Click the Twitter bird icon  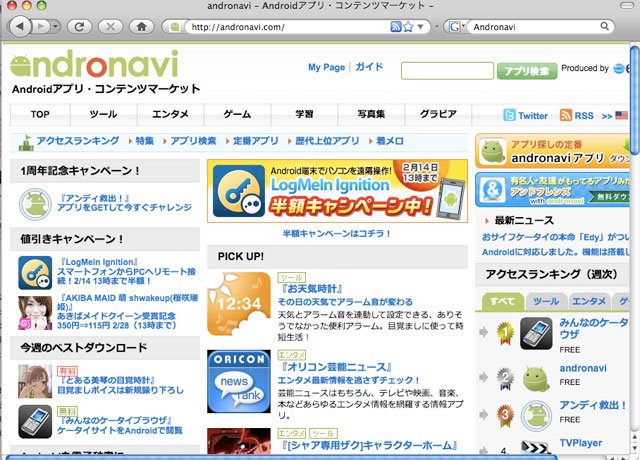click(509, 116)
